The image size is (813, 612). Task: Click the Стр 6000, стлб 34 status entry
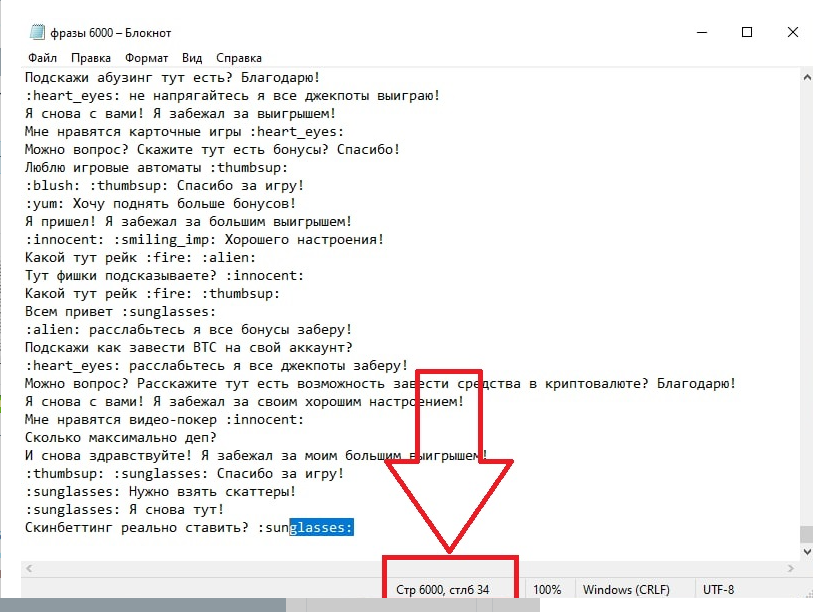click(442, 590)
